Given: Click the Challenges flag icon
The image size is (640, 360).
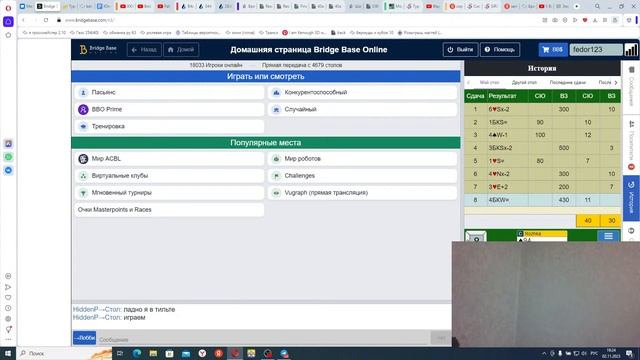Looking at the screenshot, I should click(276, 176).
